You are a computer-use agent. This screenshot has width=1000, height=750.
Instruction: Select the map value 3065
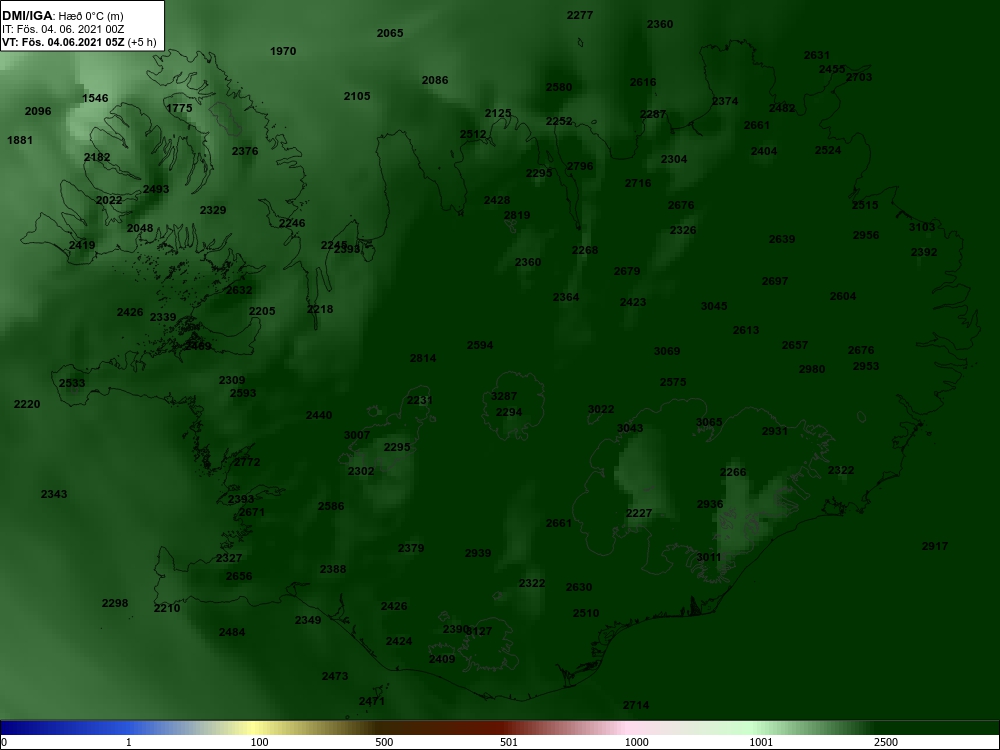point(709,422)
